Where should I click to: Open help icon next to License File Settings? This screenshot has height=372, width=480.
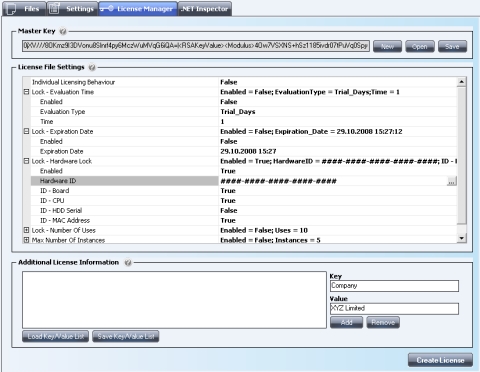[x=92, y=67]
